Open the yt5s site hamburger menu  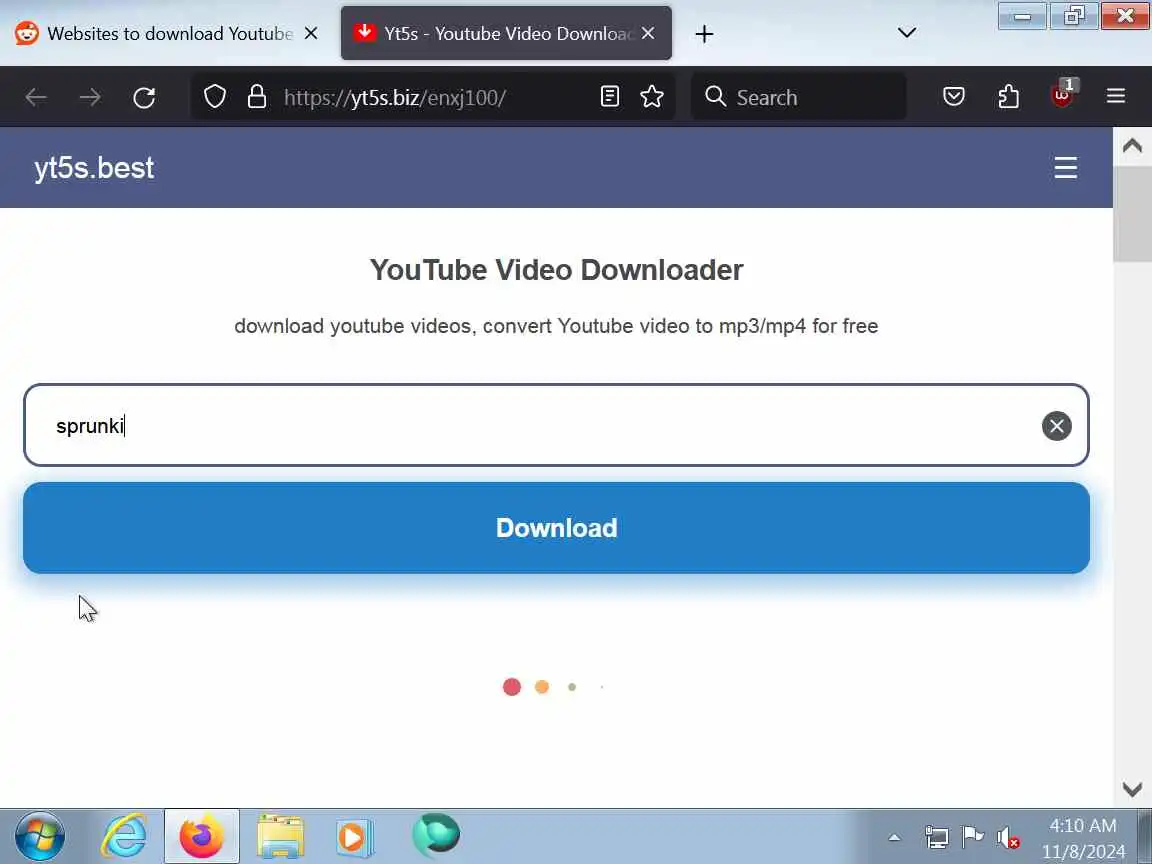(x=1065, y=168)
